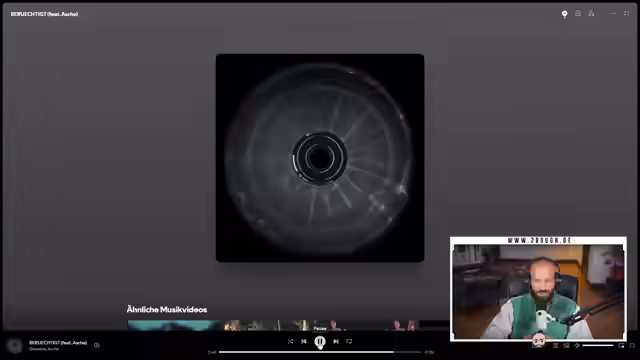This screenshot has height=360, width=640.
Task: Click the highlighted white icon at top right
Action: pyautogui.click(x=564, y=14)
